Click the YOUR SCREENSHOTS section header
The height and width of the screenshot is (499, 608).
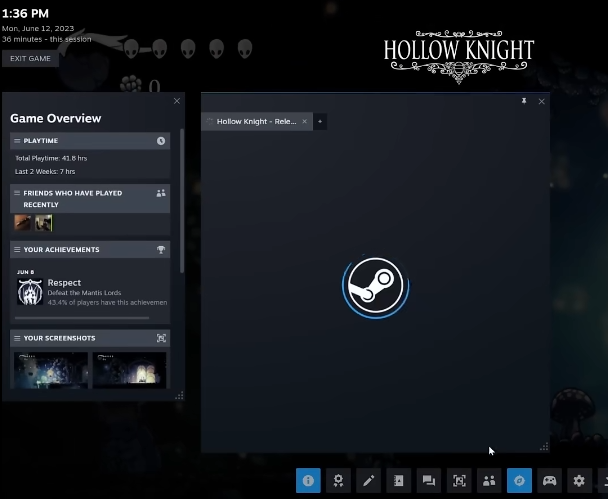90,338
